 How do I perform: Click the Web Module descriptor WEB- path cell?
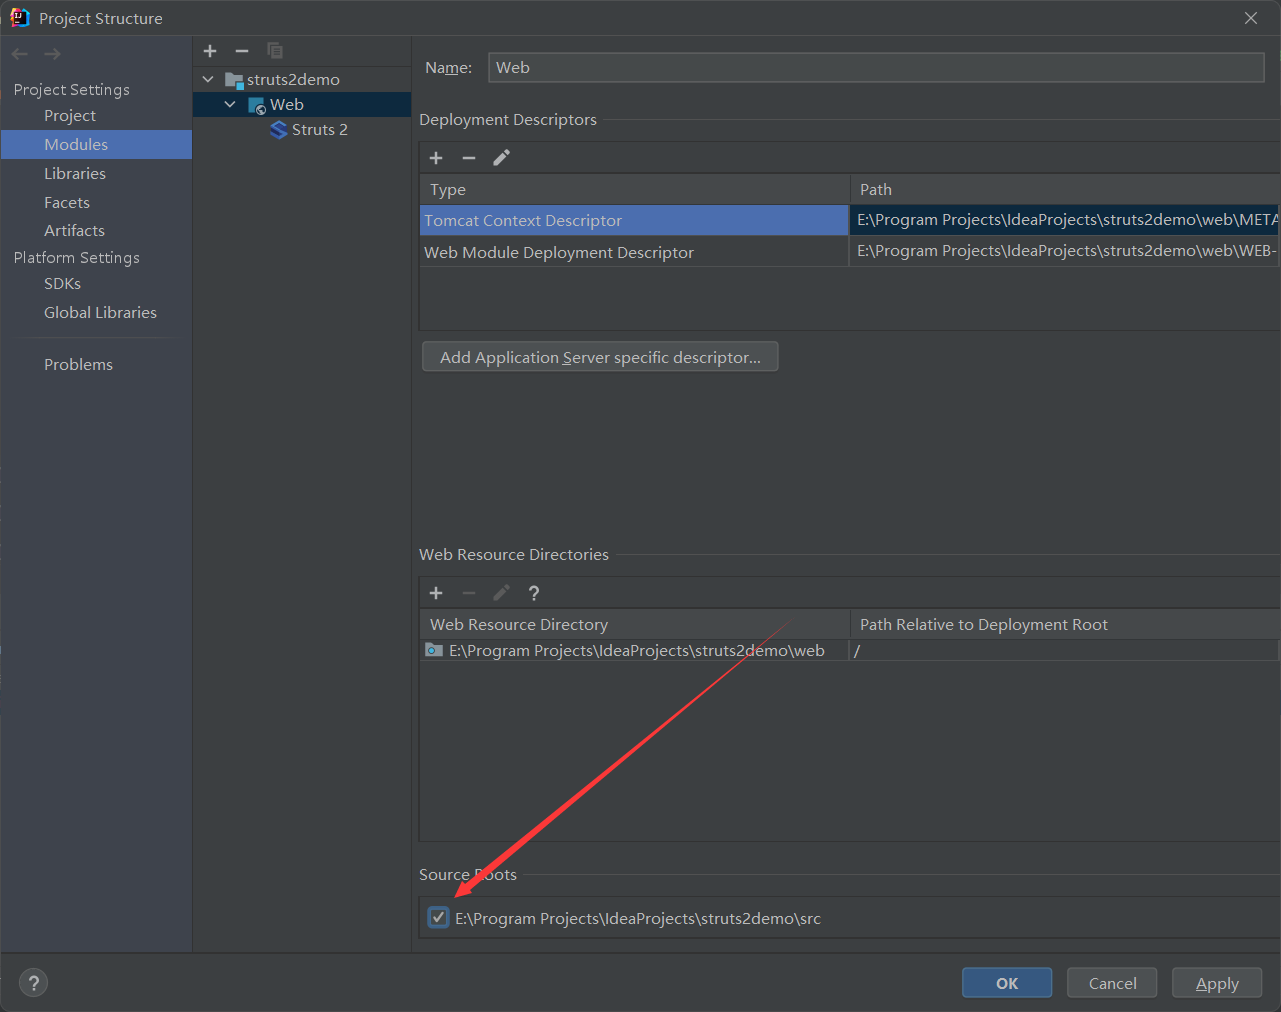click(x=1065, y=251)
